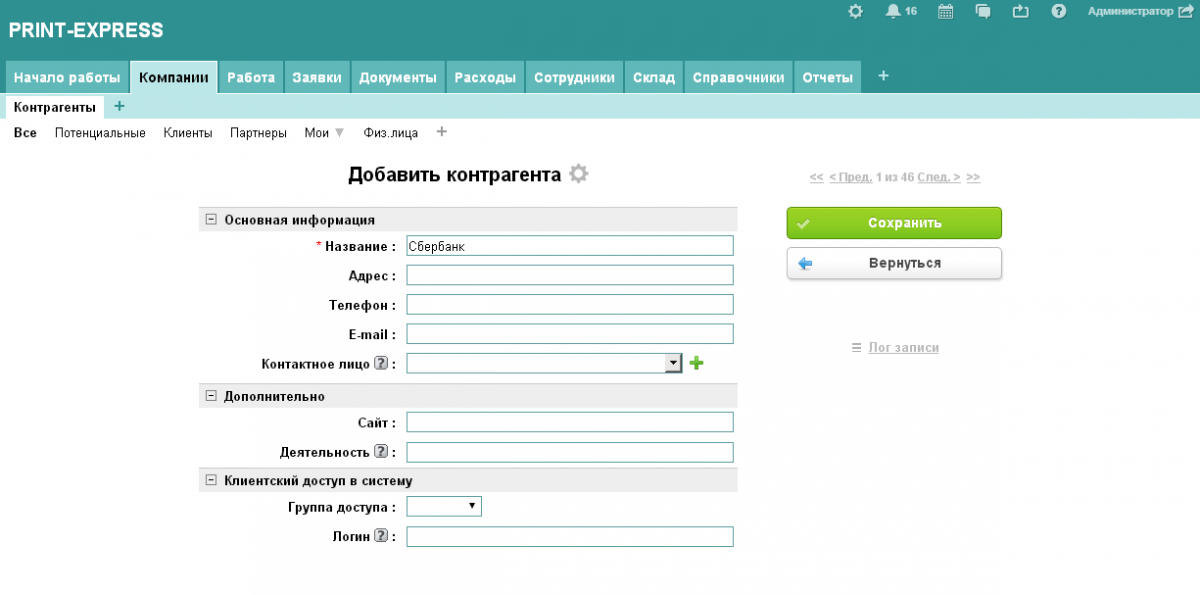The height and width of the screenshot is (595, 1200).
Task: Click green plus to add contact person
Action: tap(697, 363)
